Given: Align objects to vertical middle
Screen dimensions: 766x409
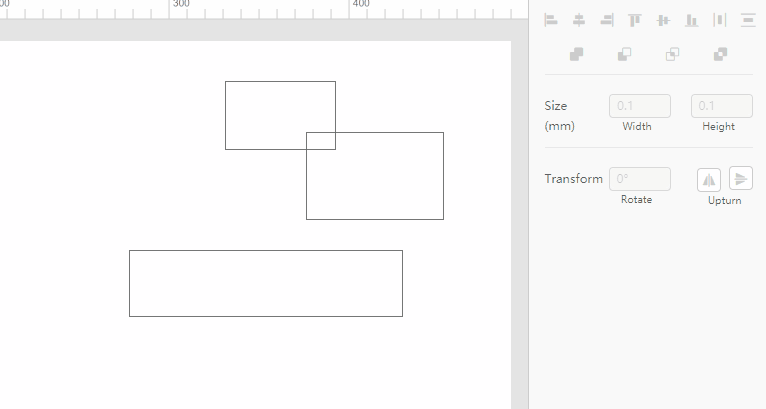Looking at the screenshot, I should [x=663, y=20].
